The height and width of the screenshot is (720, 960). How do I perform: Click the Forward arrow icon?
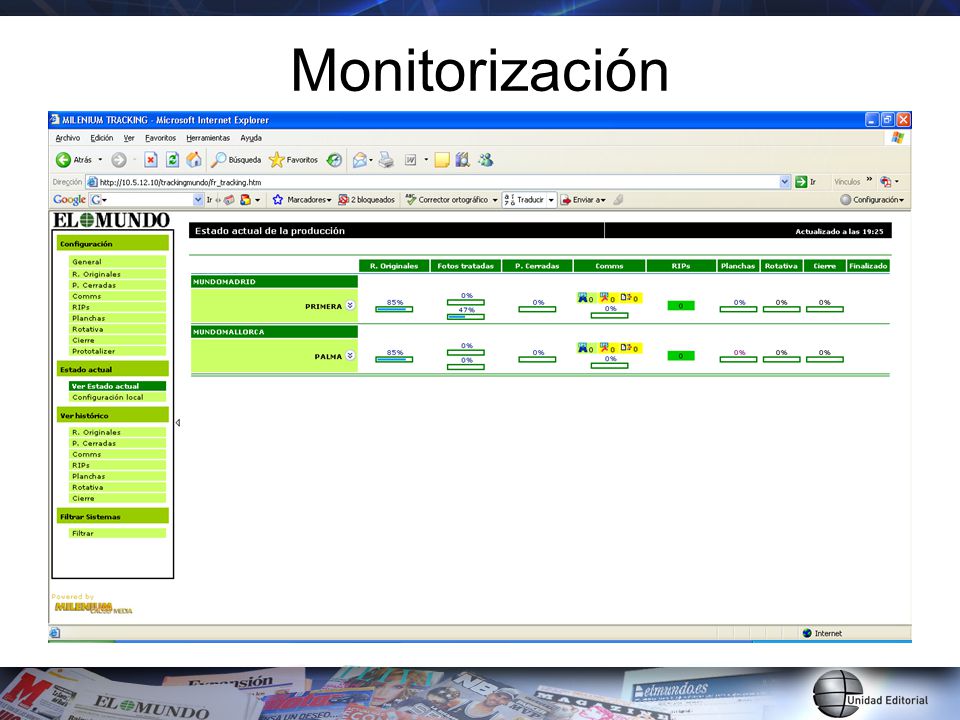click(x=119, y=160)
